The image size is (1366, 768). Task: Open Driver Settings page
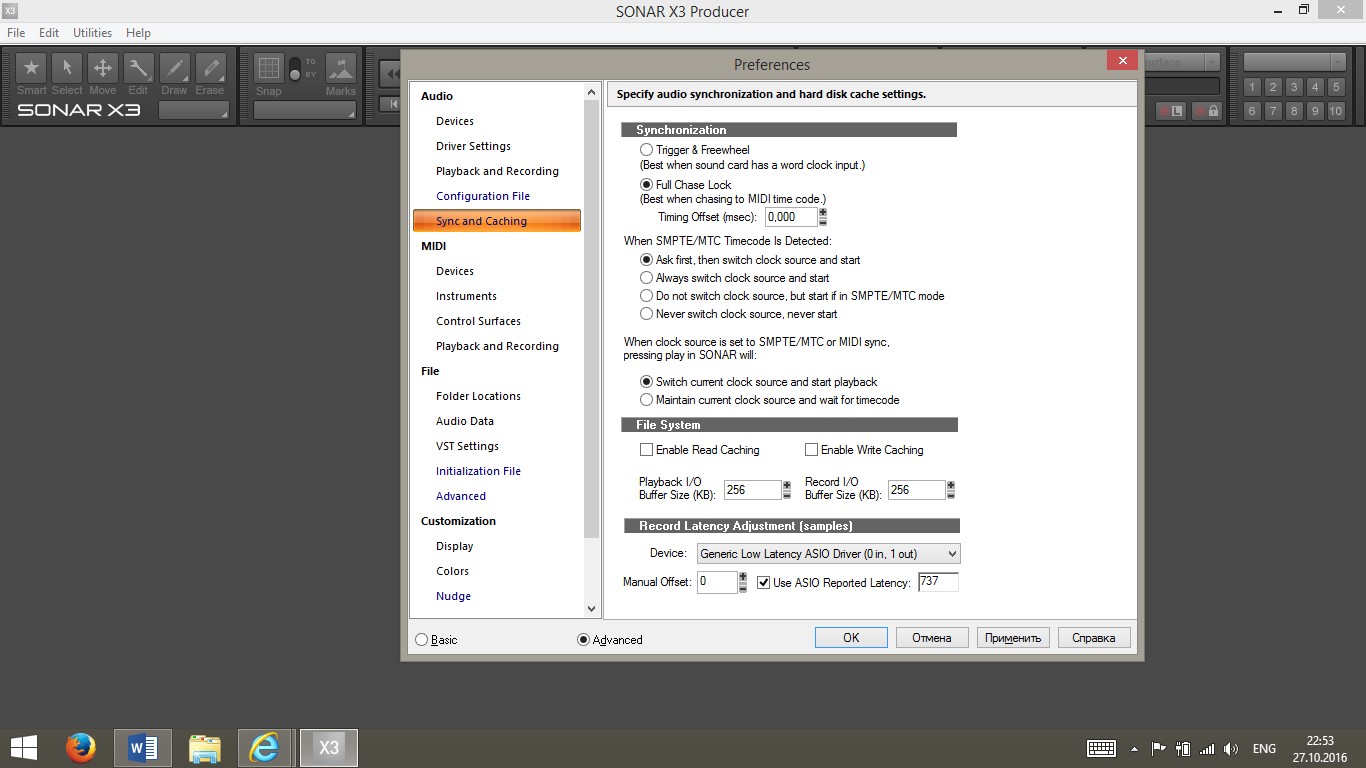(473, 146)
